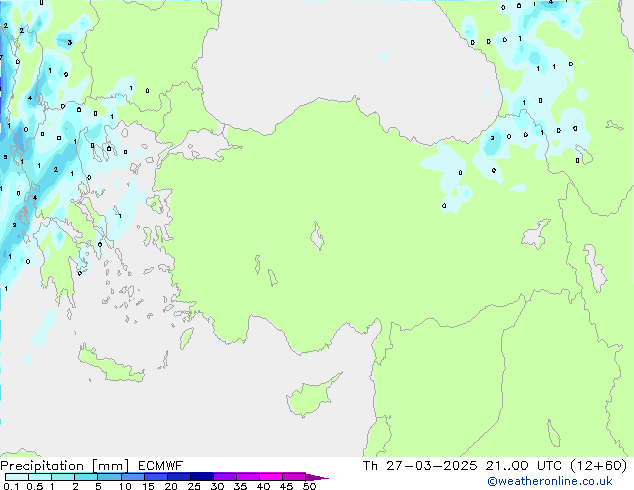Click the '45' legend scale label
The height and width of the screenshot is (490, 634).
click(286, 486)
